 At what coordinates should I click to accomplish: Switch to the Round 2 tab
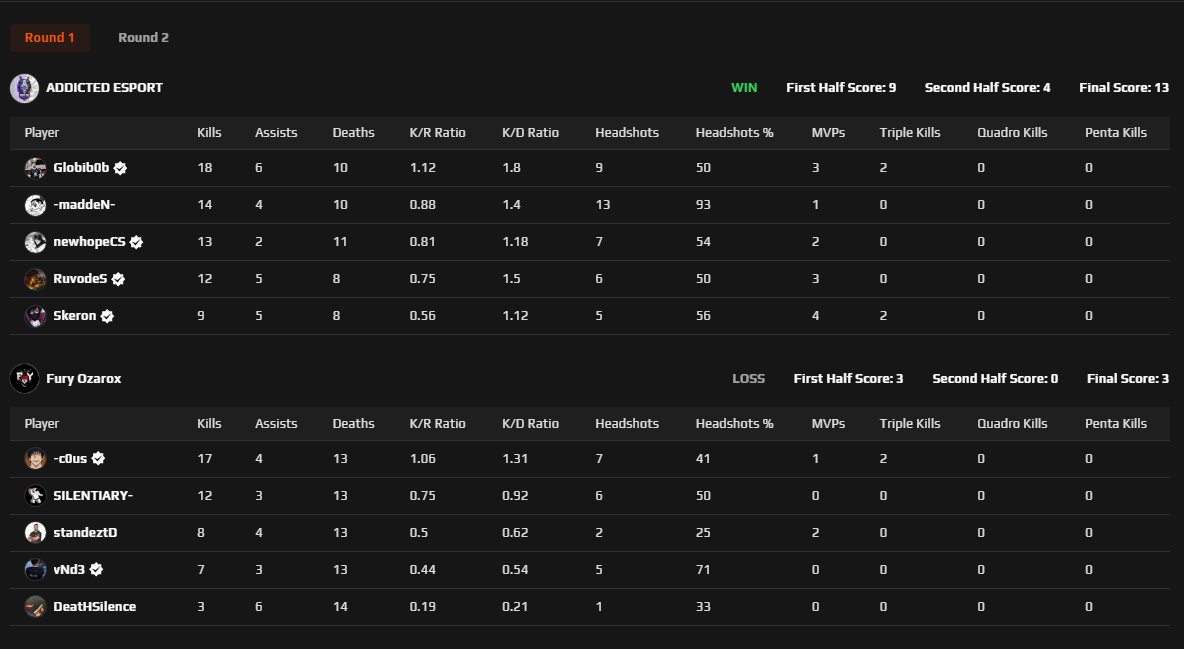pyautogui.click(x=143, y=38)
